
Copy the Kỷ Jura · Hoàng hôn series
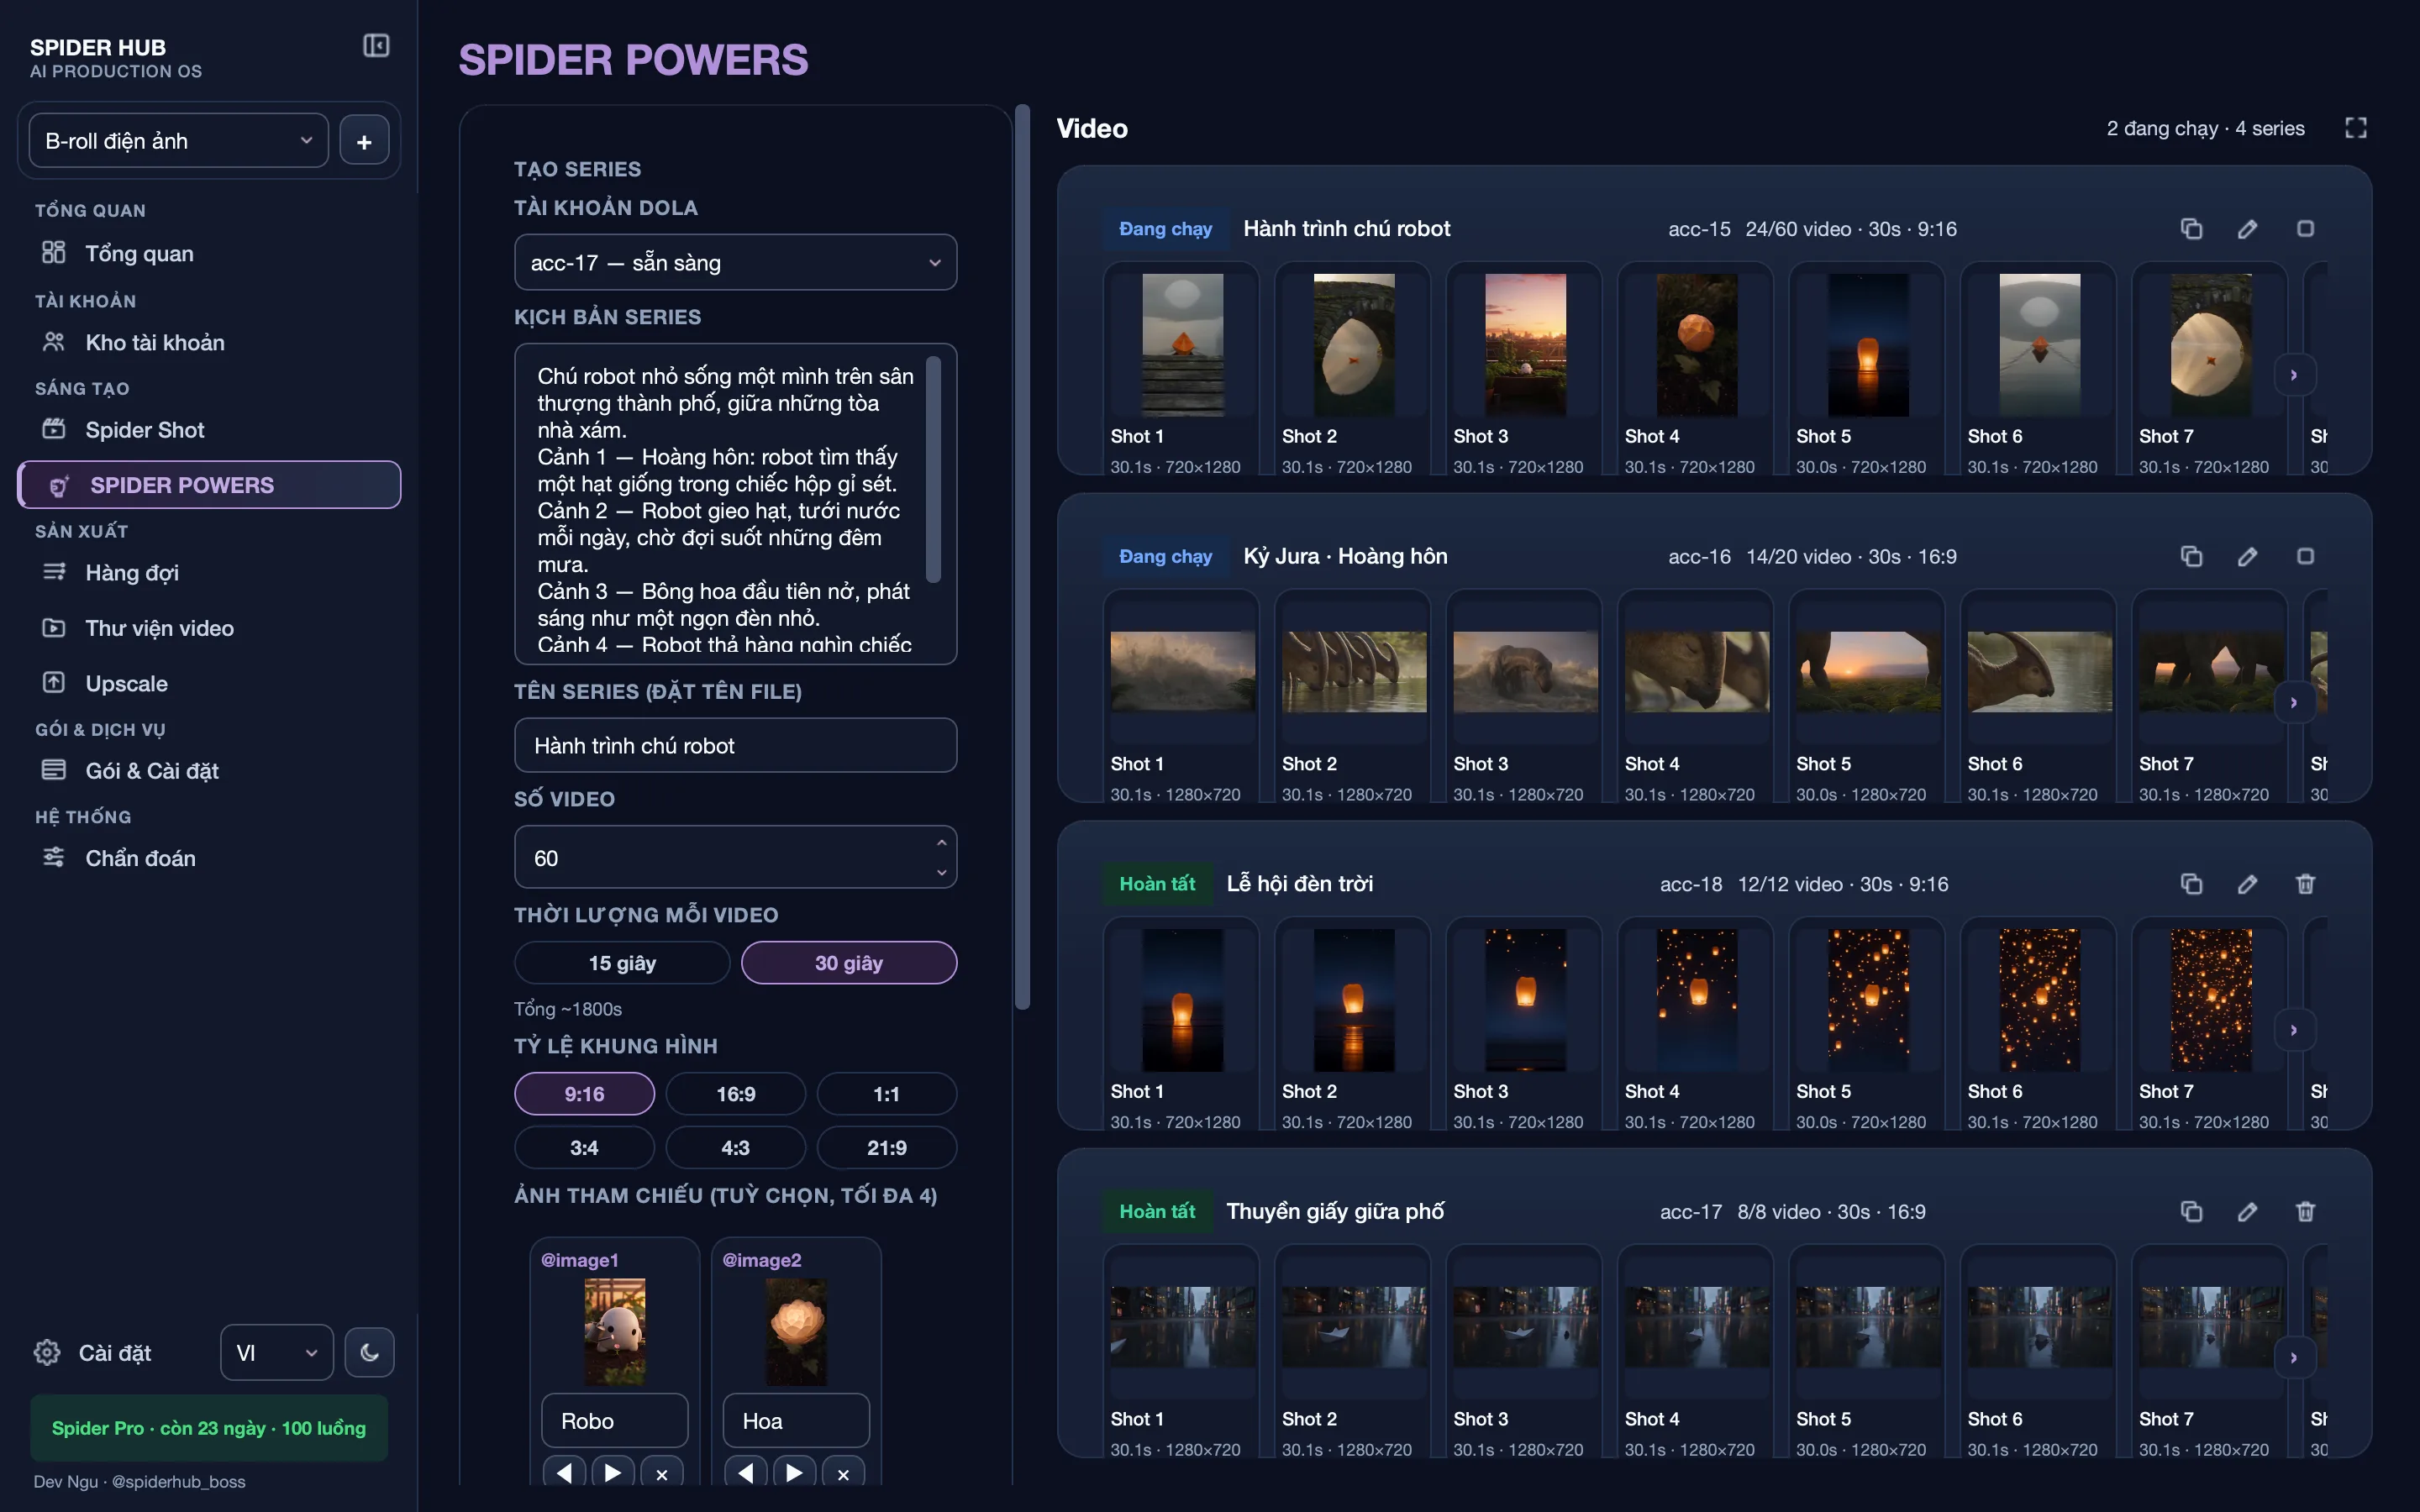(x=2191, y=556)
